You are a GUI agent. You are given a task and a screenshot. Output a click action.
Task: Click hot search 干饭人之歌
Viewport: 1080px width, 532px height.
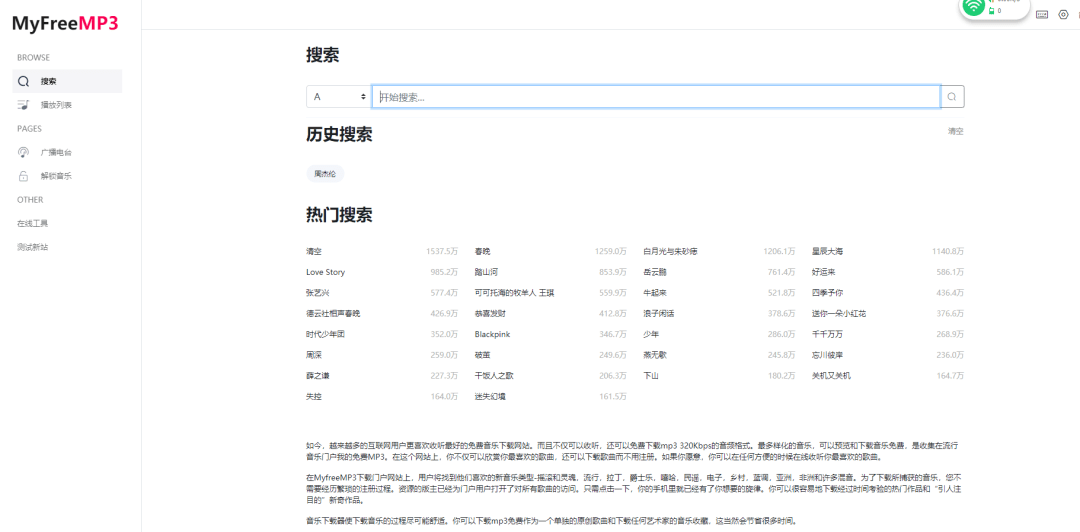[x=494, y=376]
